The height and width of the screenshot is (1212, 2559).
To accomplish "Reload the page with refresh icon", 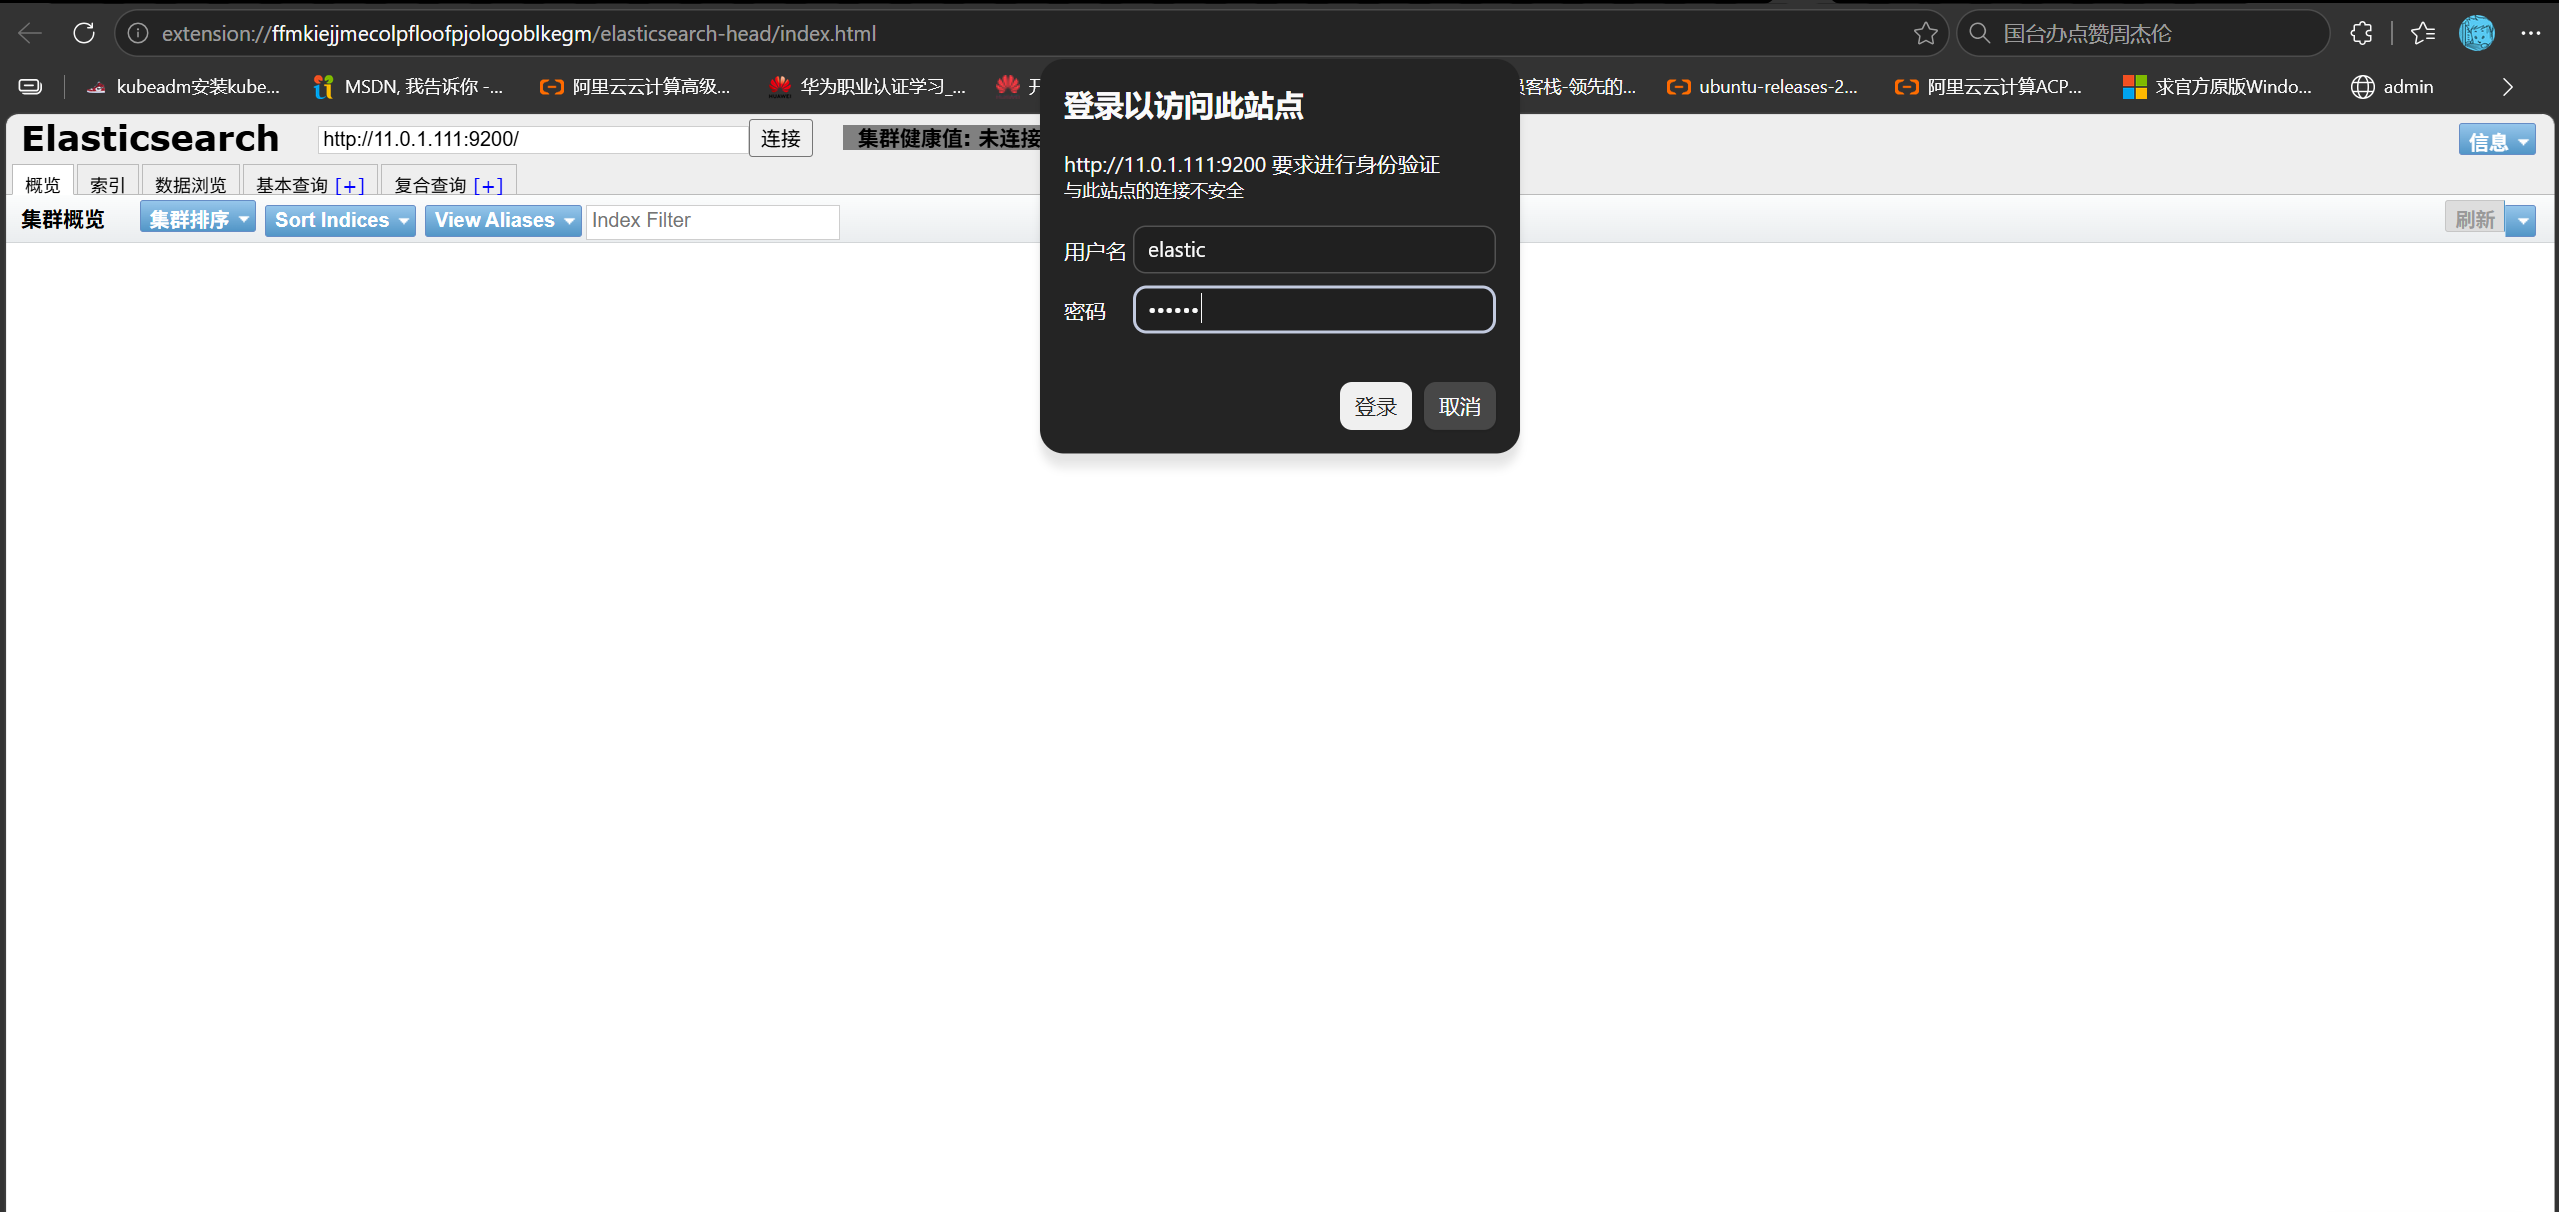I will [x=84, y=33].
